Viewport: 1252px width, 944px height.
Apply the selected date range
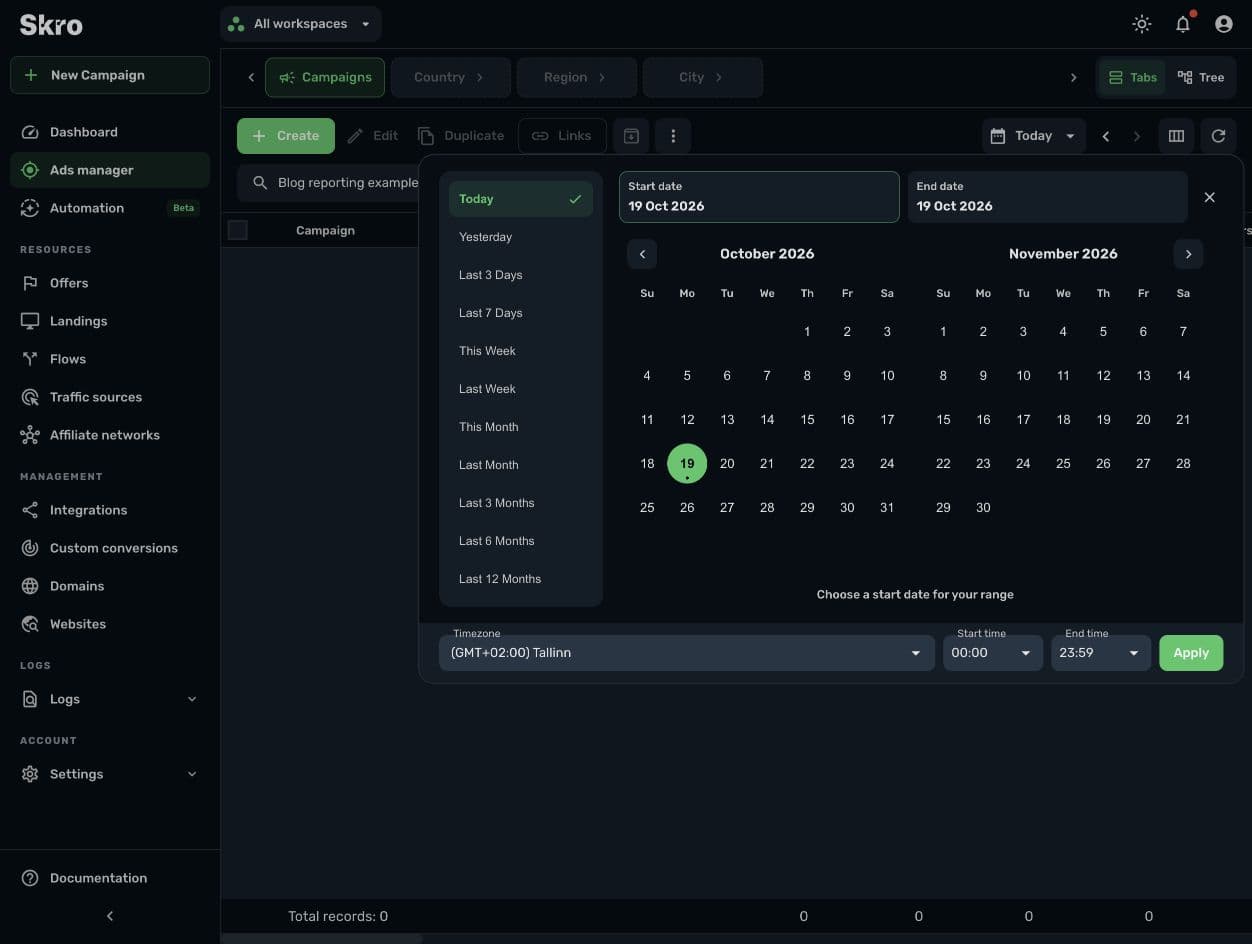pyautogui.click(x=1191, y=653)
